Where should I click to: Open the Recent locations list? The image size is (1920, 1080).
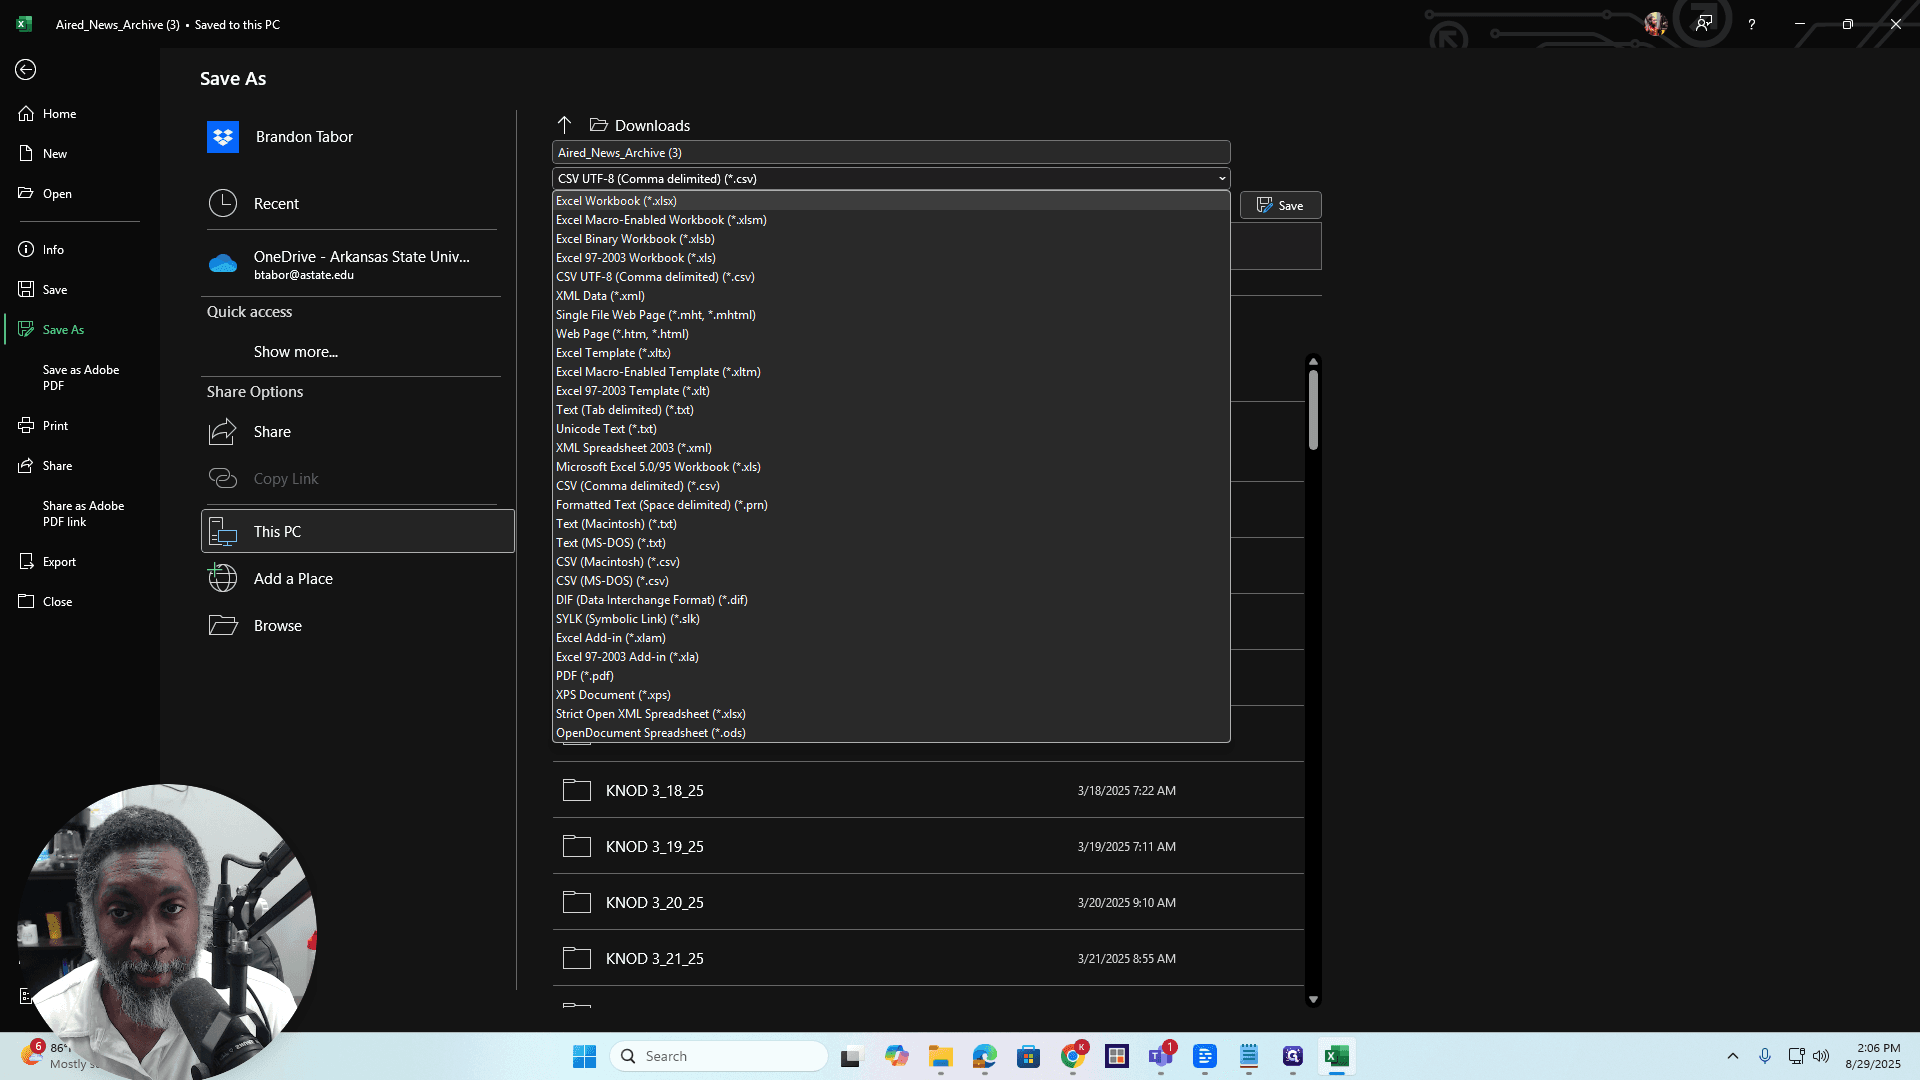[357, 204]
